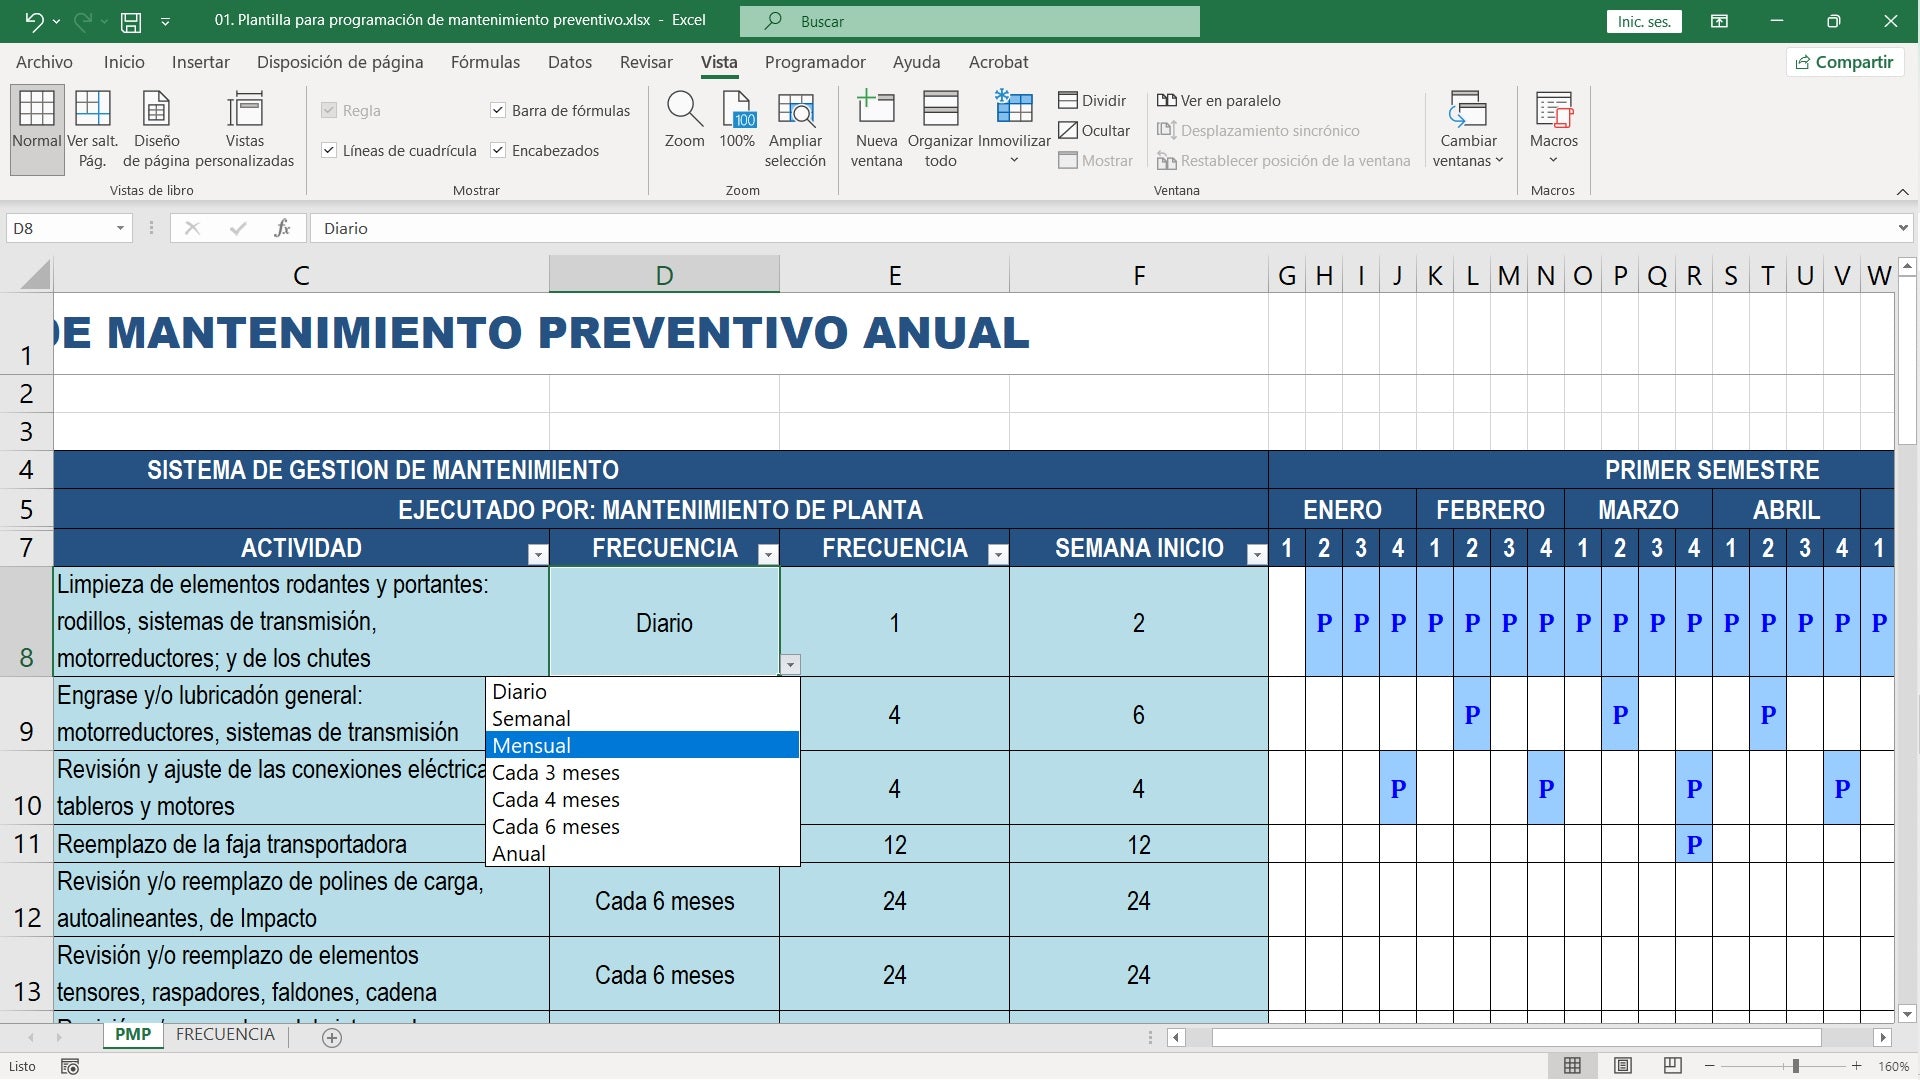Screen dimensions: 1920x1080
Task: Click Page Break Preview icon in status bar
Action: pyautogui.click(x=1672, y=1066)
